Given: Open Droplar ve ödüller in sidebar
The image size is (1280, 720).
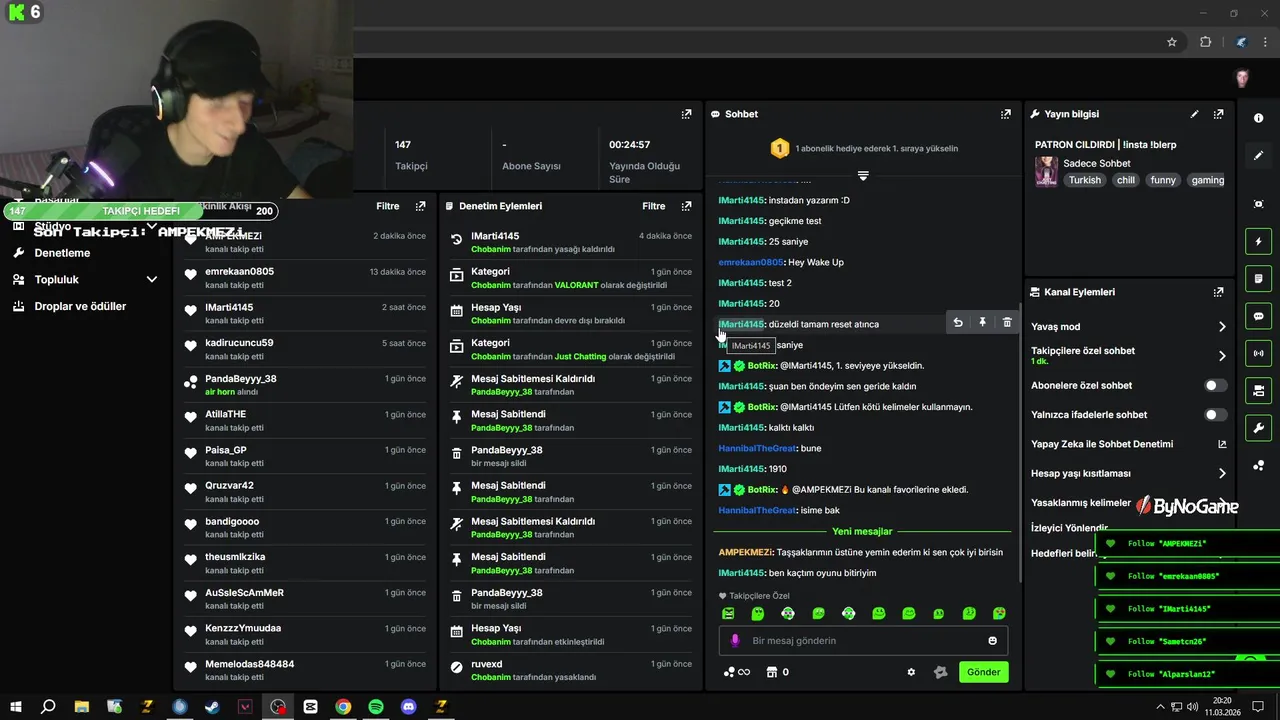Looking at the screenshot, I should coord(80,306).
